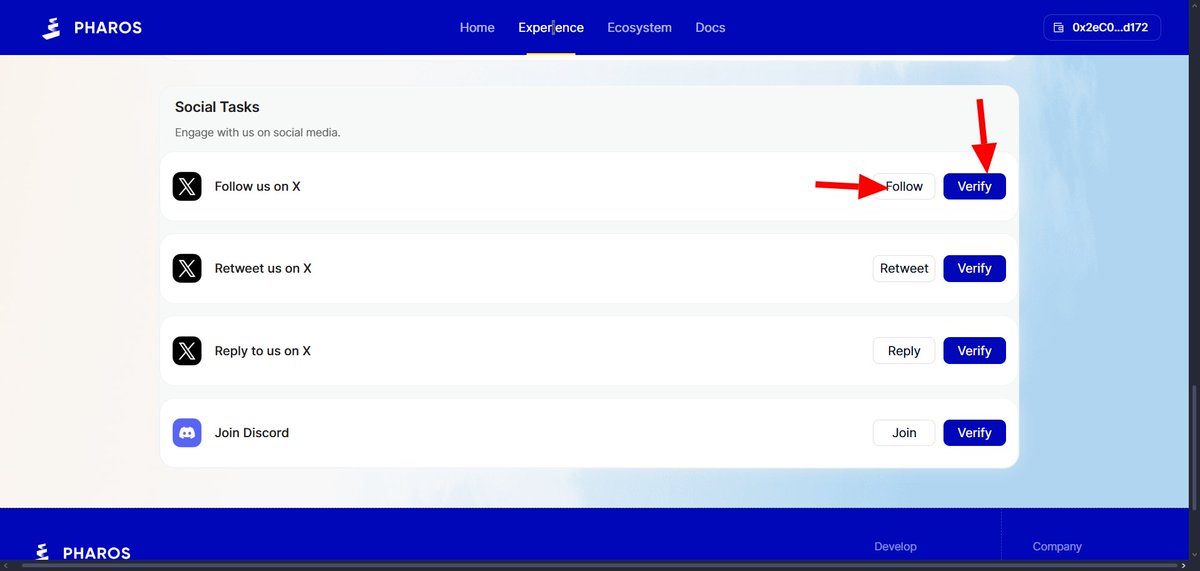Click the horizontal scrollbar left arrow

click(x=7, y=565)
